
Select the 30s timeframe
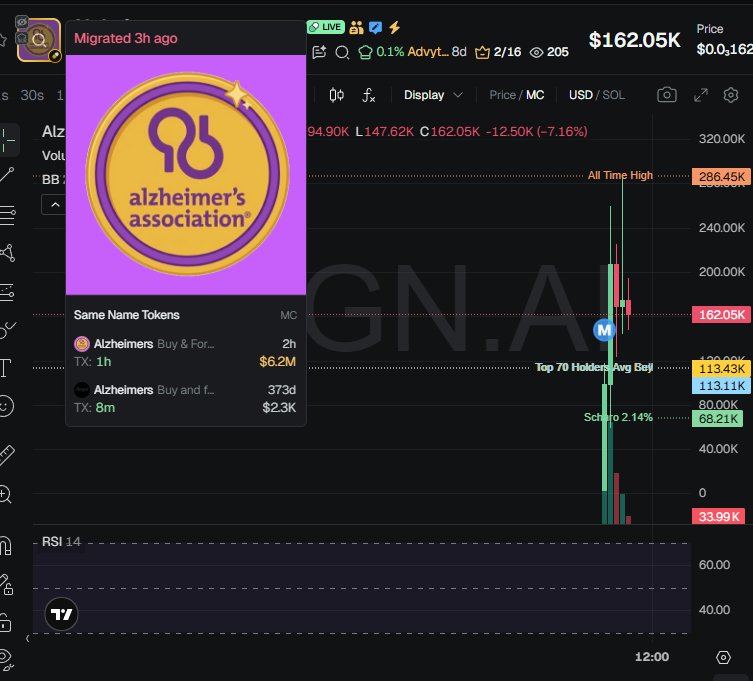pyautogui.click(x=32, y=95)
